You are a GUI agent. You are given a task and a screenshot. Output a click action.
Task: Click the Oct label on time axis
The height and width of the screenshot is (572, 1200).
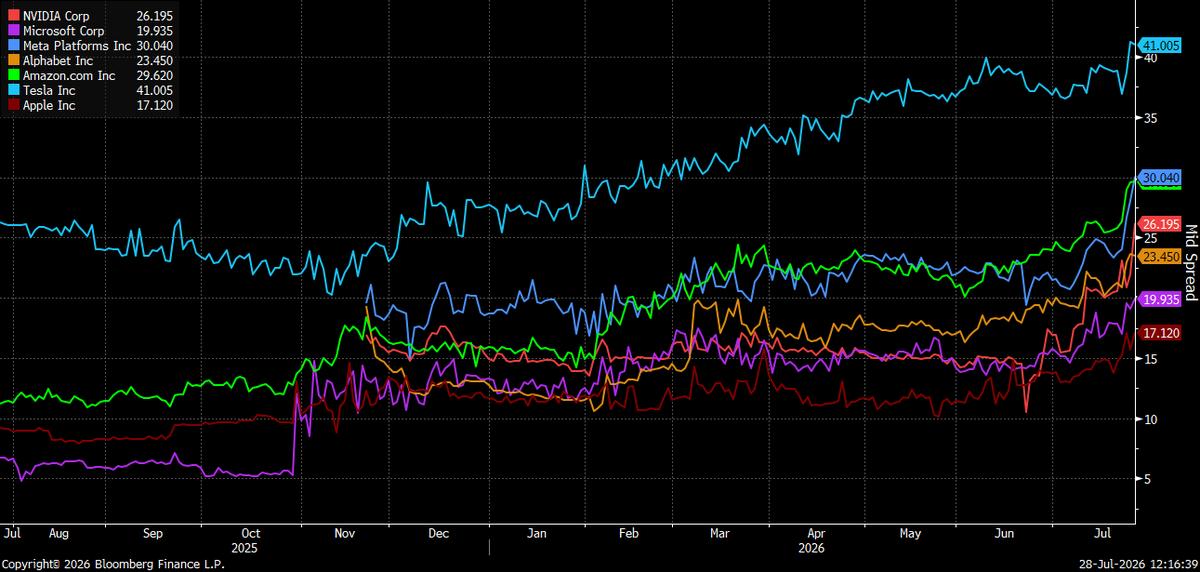click(252, 534)
